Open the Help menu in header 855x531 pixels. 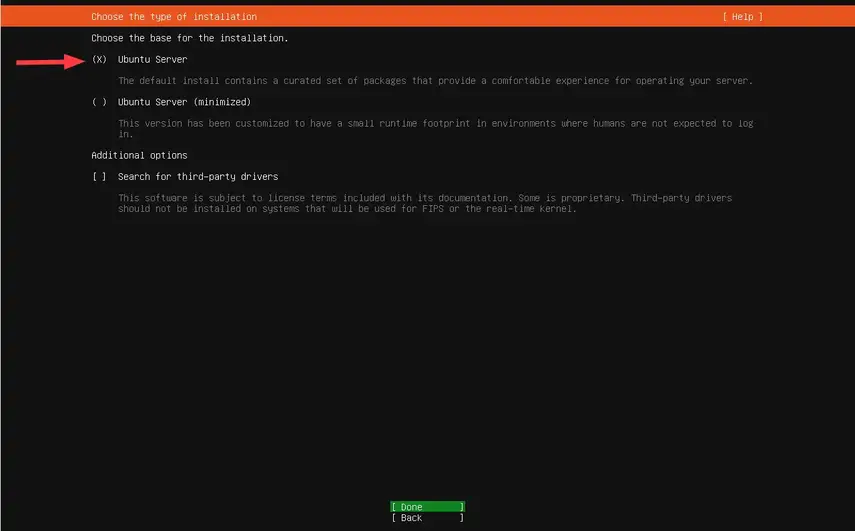tap(741, 17)
